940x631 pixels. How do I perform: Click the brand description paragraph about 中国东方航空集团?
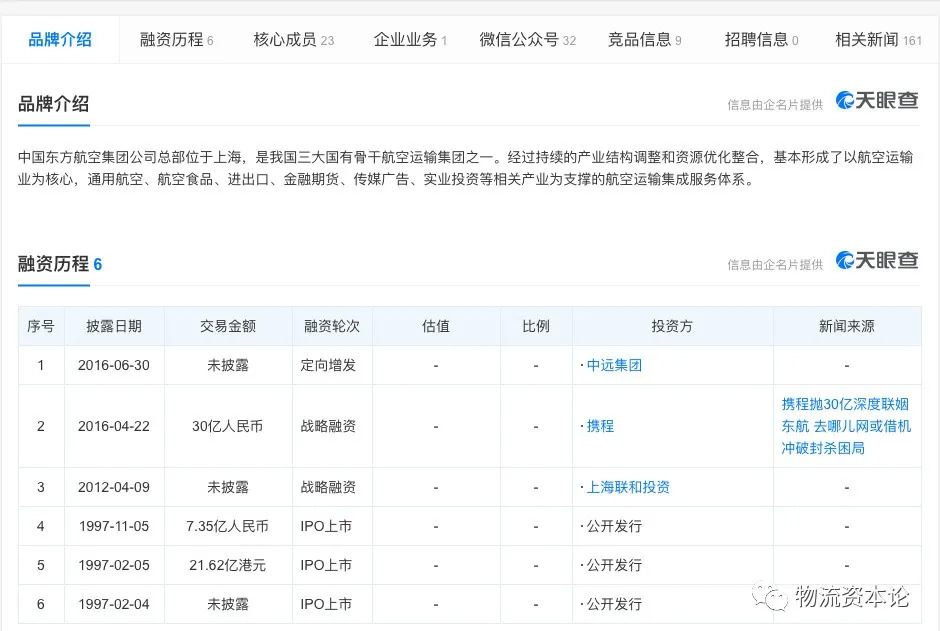(x=465, y=168)
